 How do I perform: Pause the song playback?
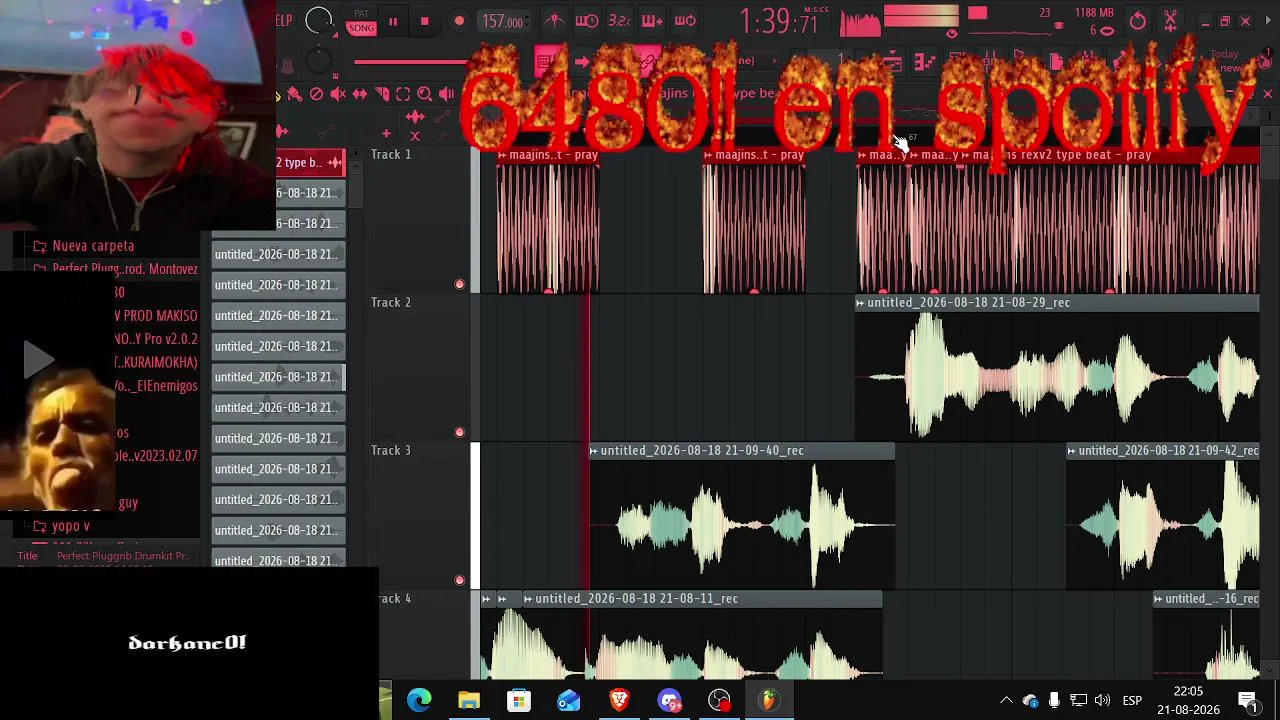tap(393, 21)
